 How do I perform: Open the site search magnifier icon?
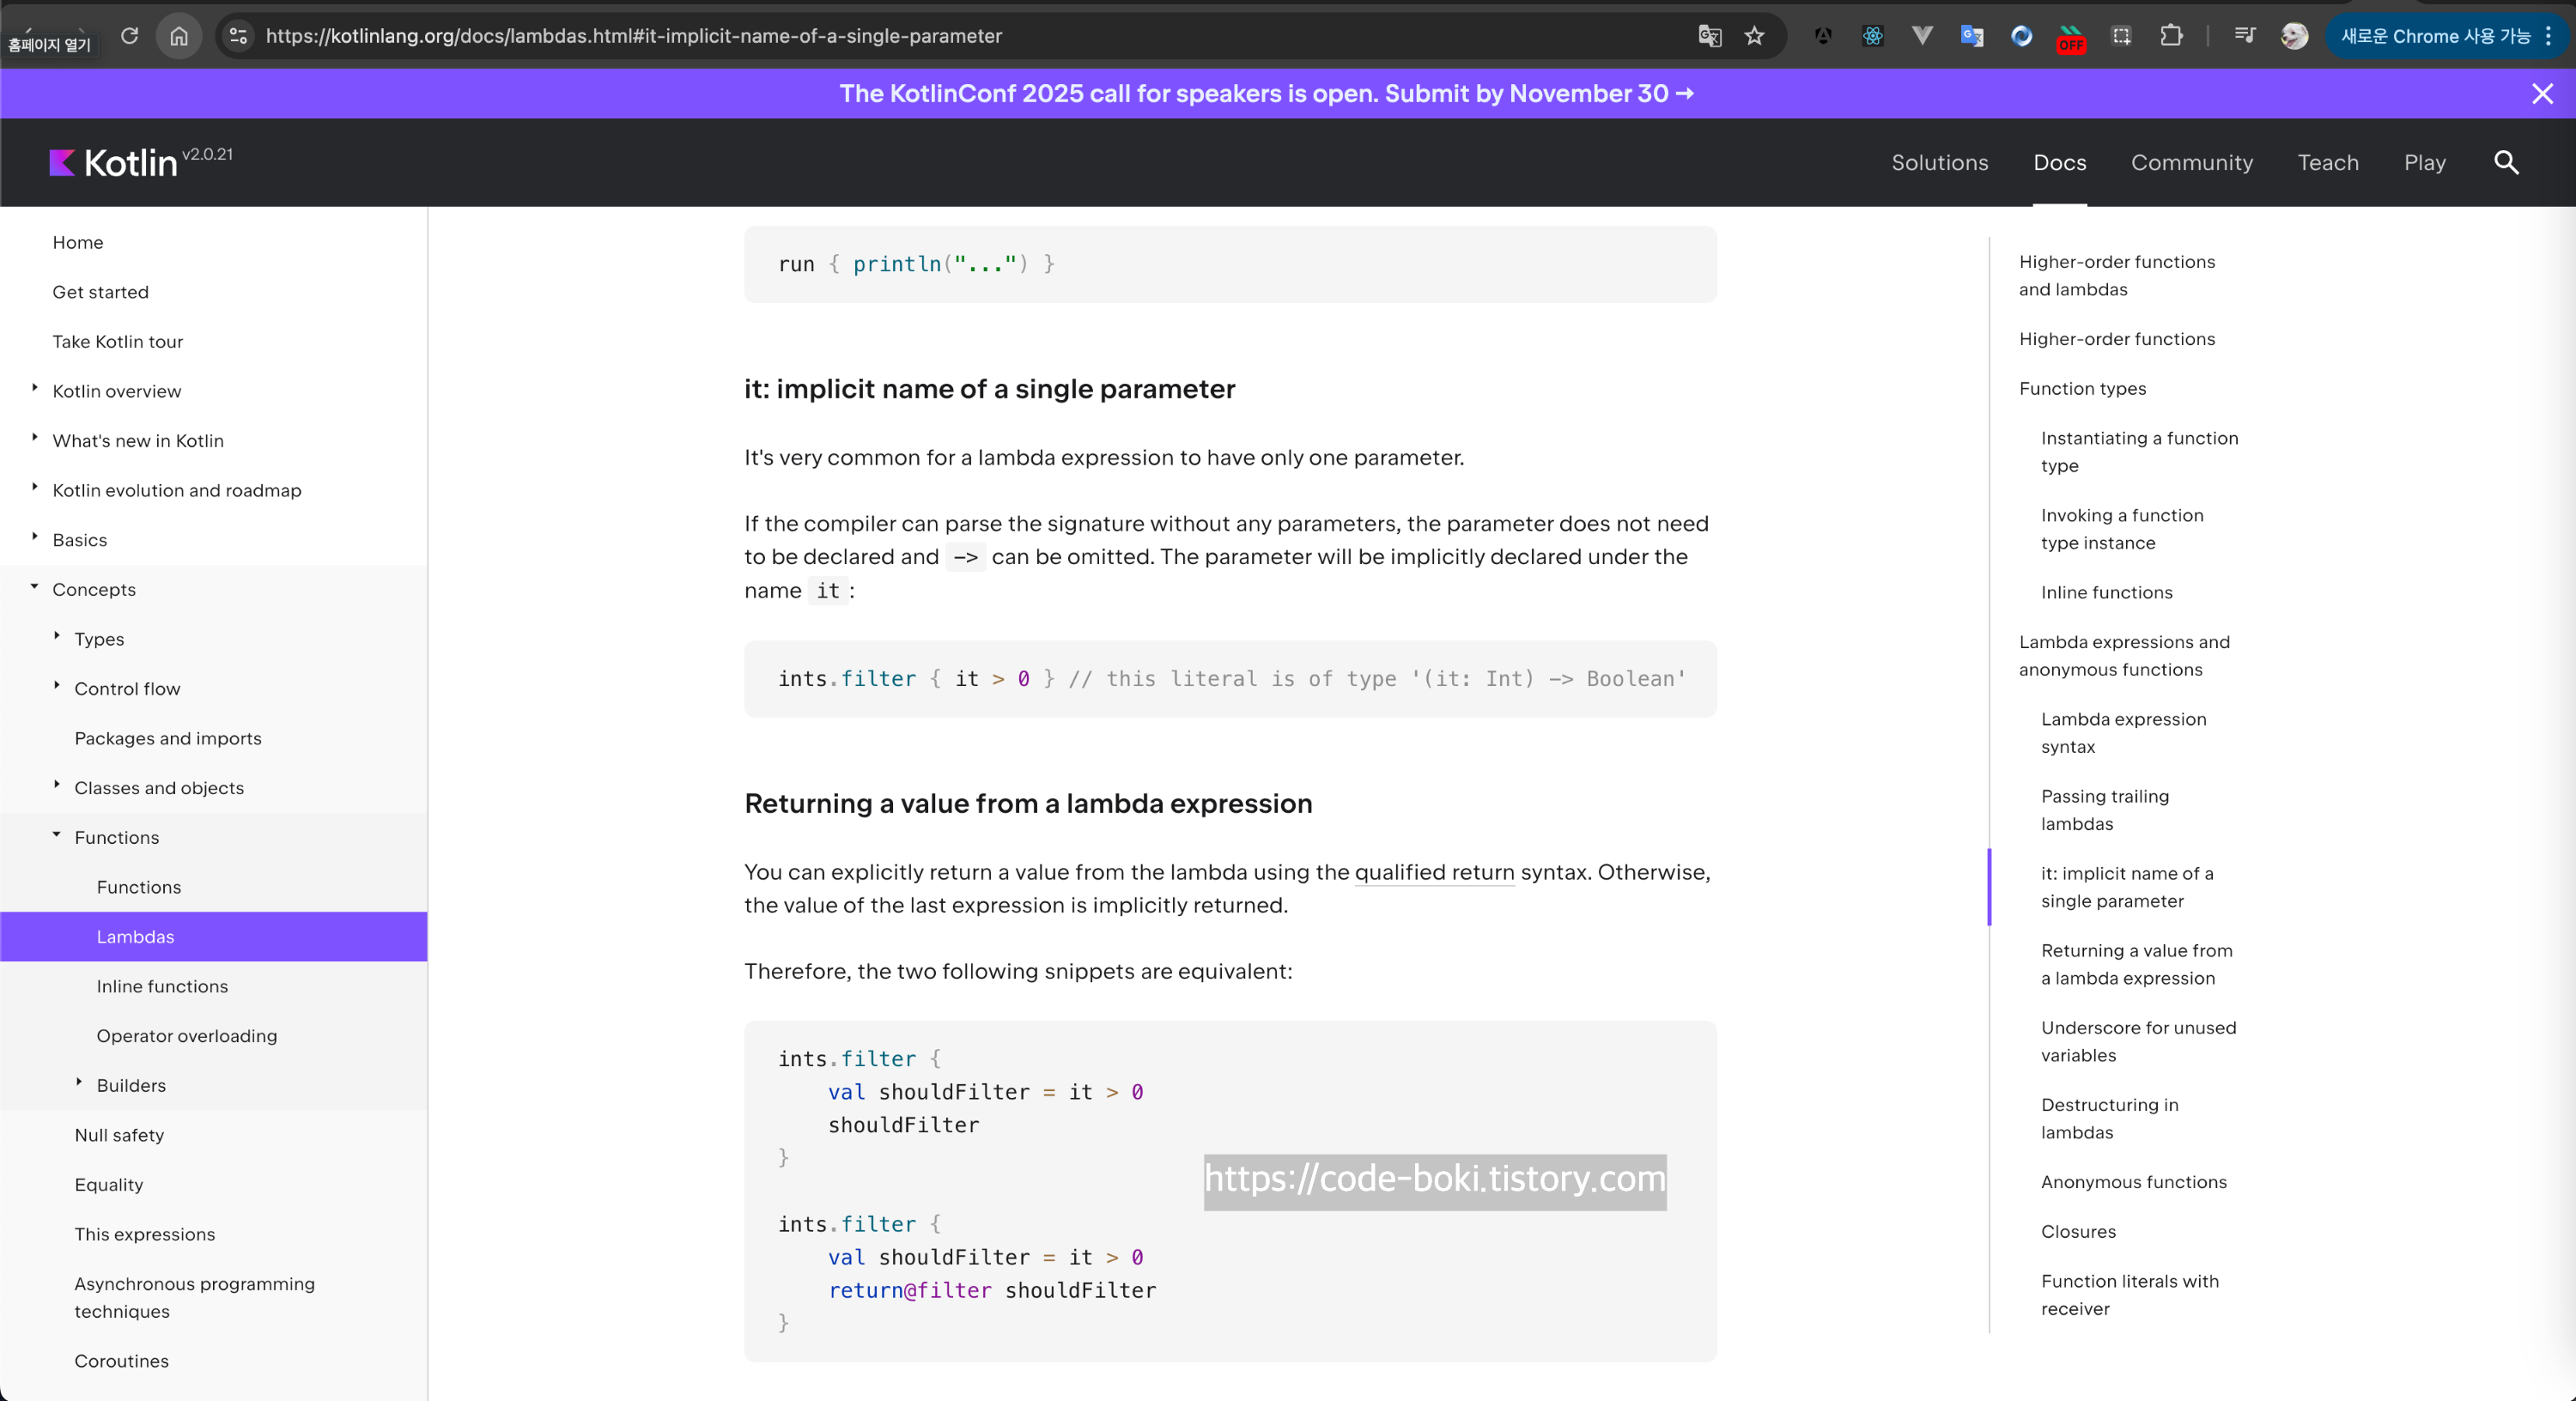click(2505, 162)
